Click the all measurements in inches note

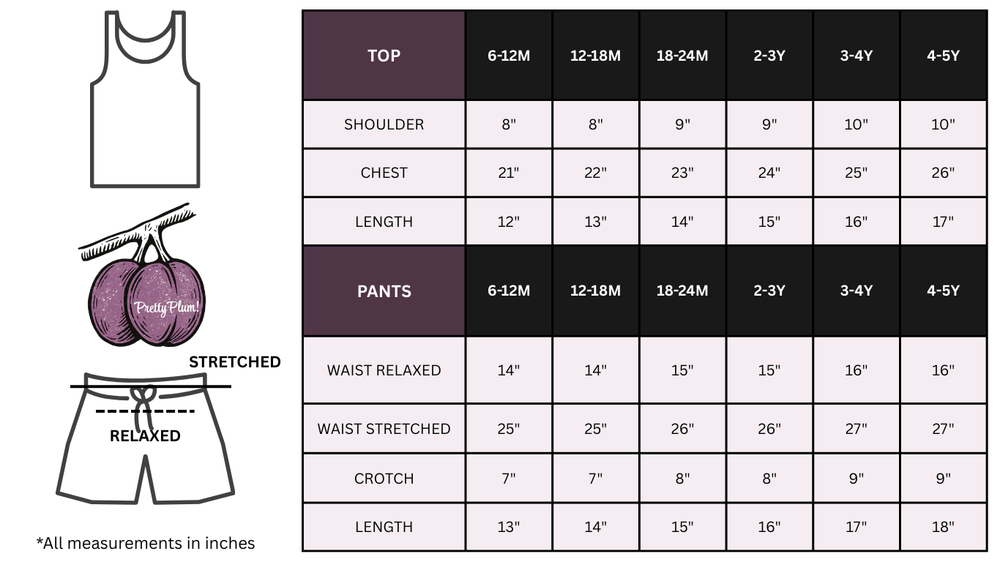coord(146,543)
